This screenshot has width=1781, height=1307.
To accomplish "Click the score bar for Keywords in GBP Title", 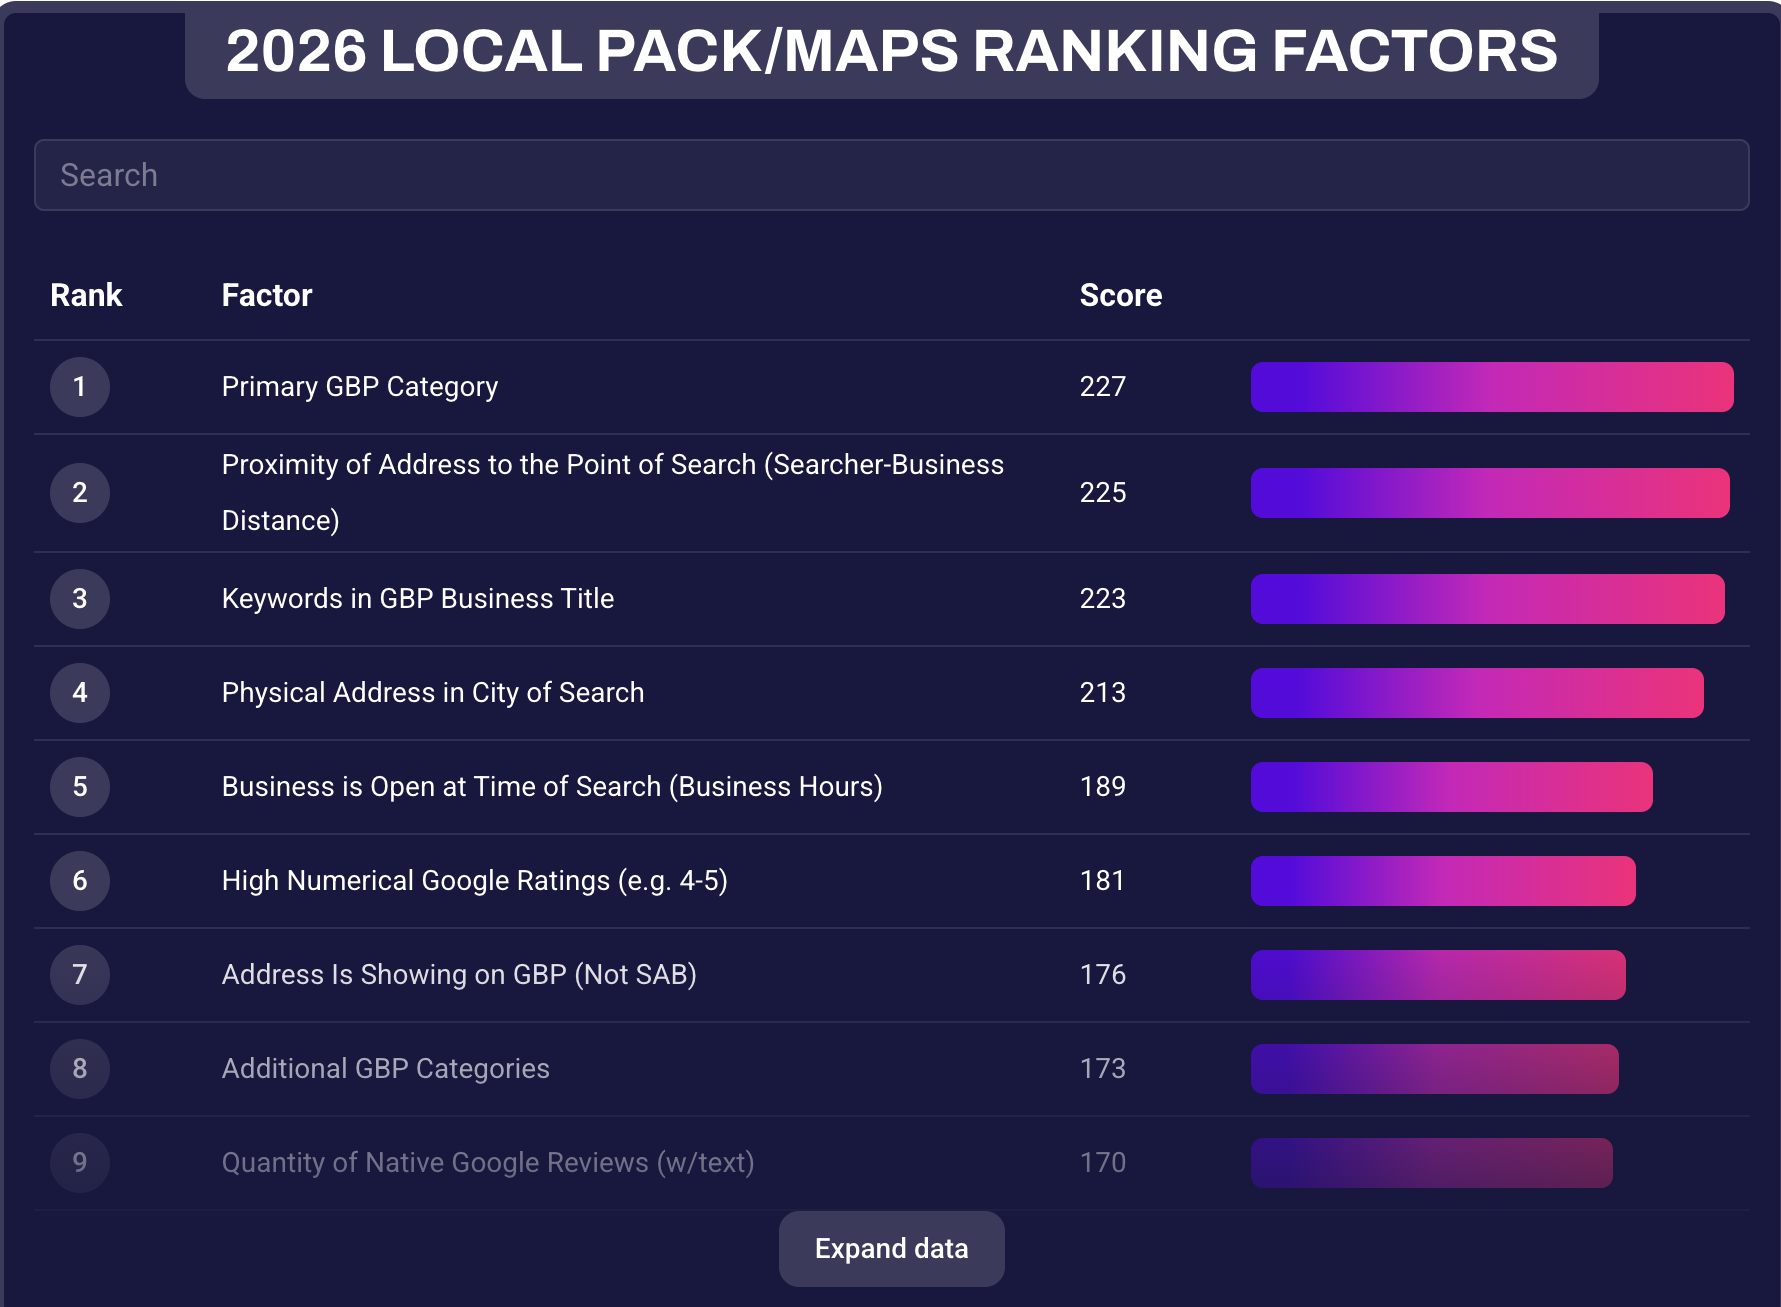I will pos(1488,599).
